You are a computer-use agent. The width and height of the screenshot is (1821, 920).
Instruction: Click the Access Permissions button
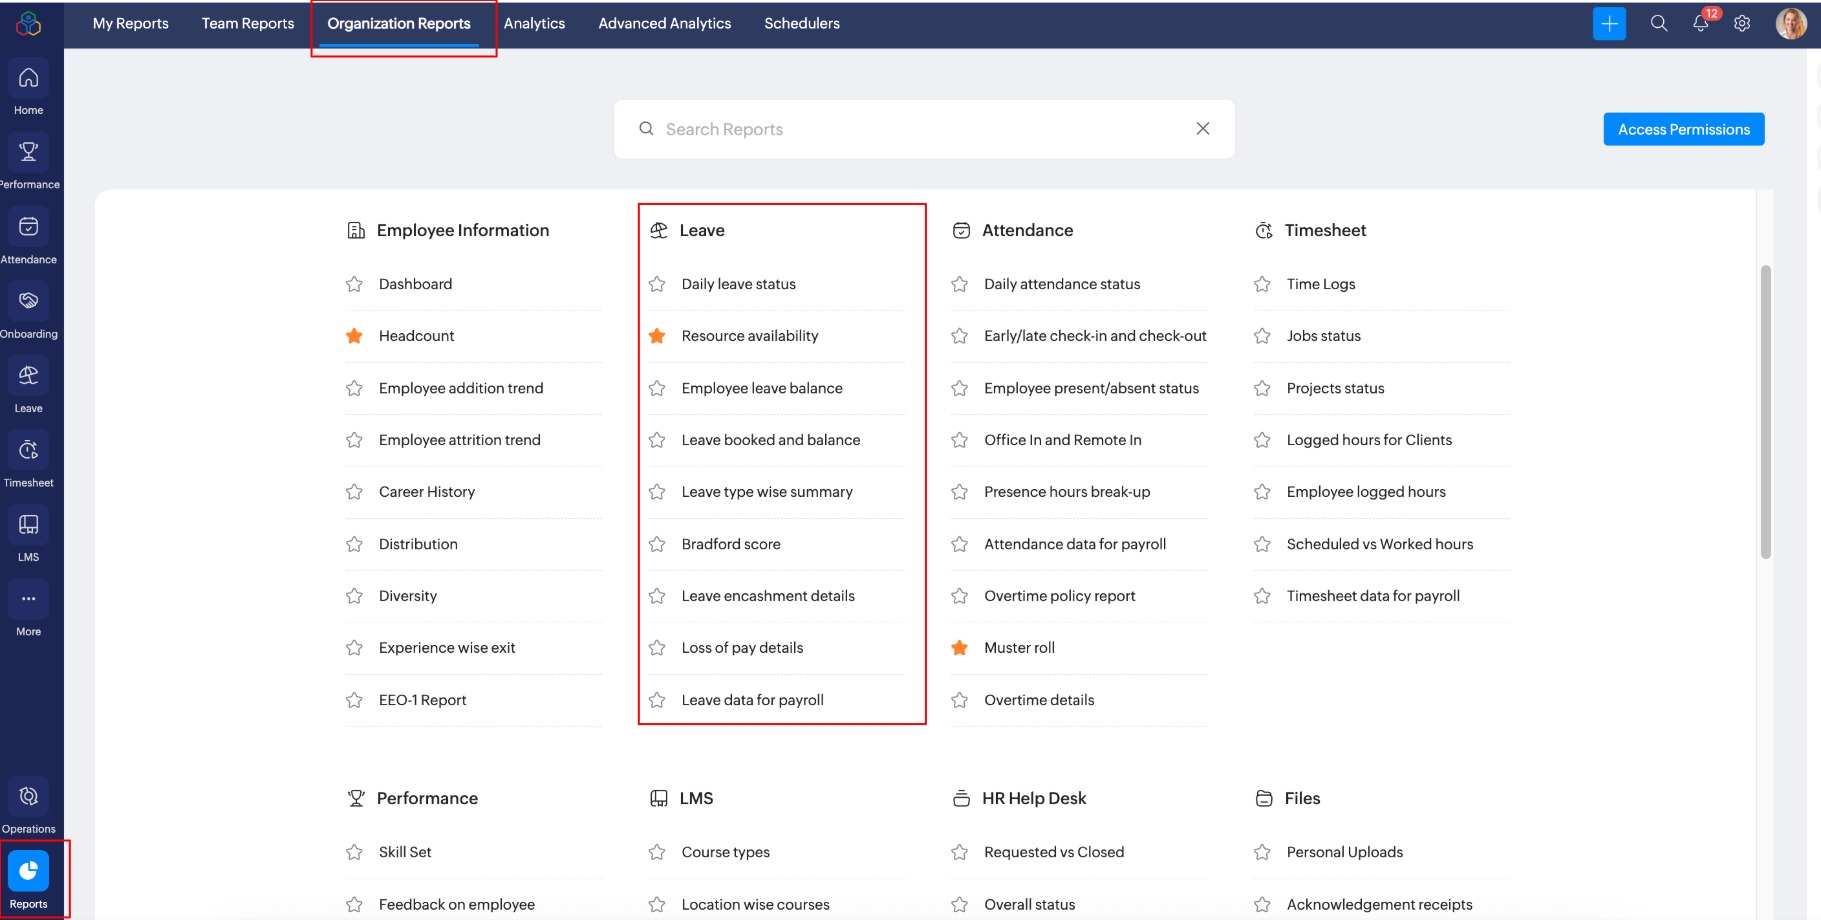[1683, 129]
